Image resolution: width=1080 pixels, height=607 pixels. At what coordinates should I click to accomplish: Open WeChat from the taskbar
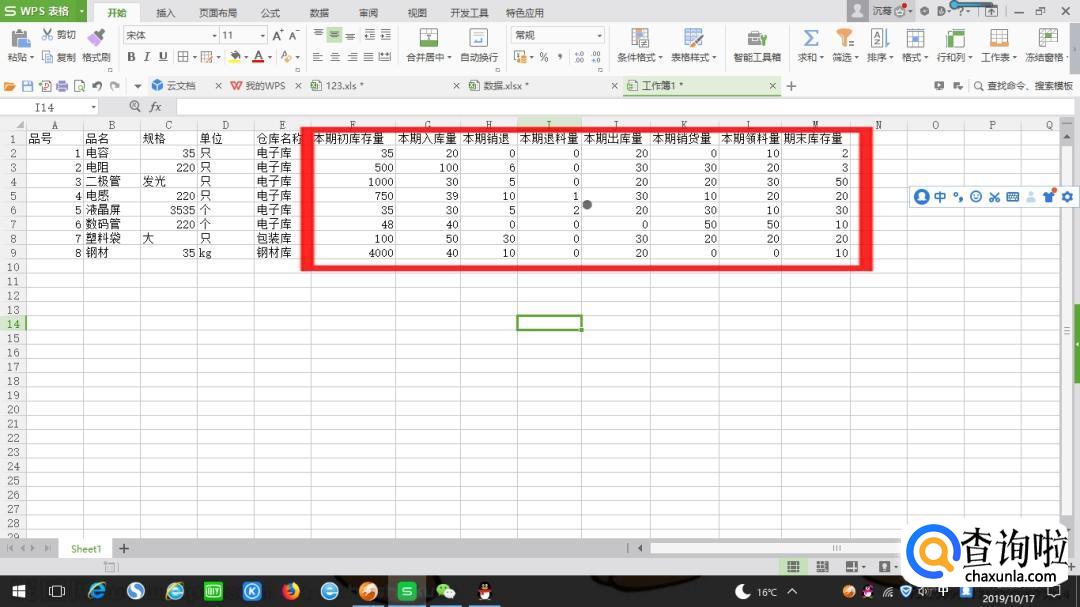tap(446, 591)
